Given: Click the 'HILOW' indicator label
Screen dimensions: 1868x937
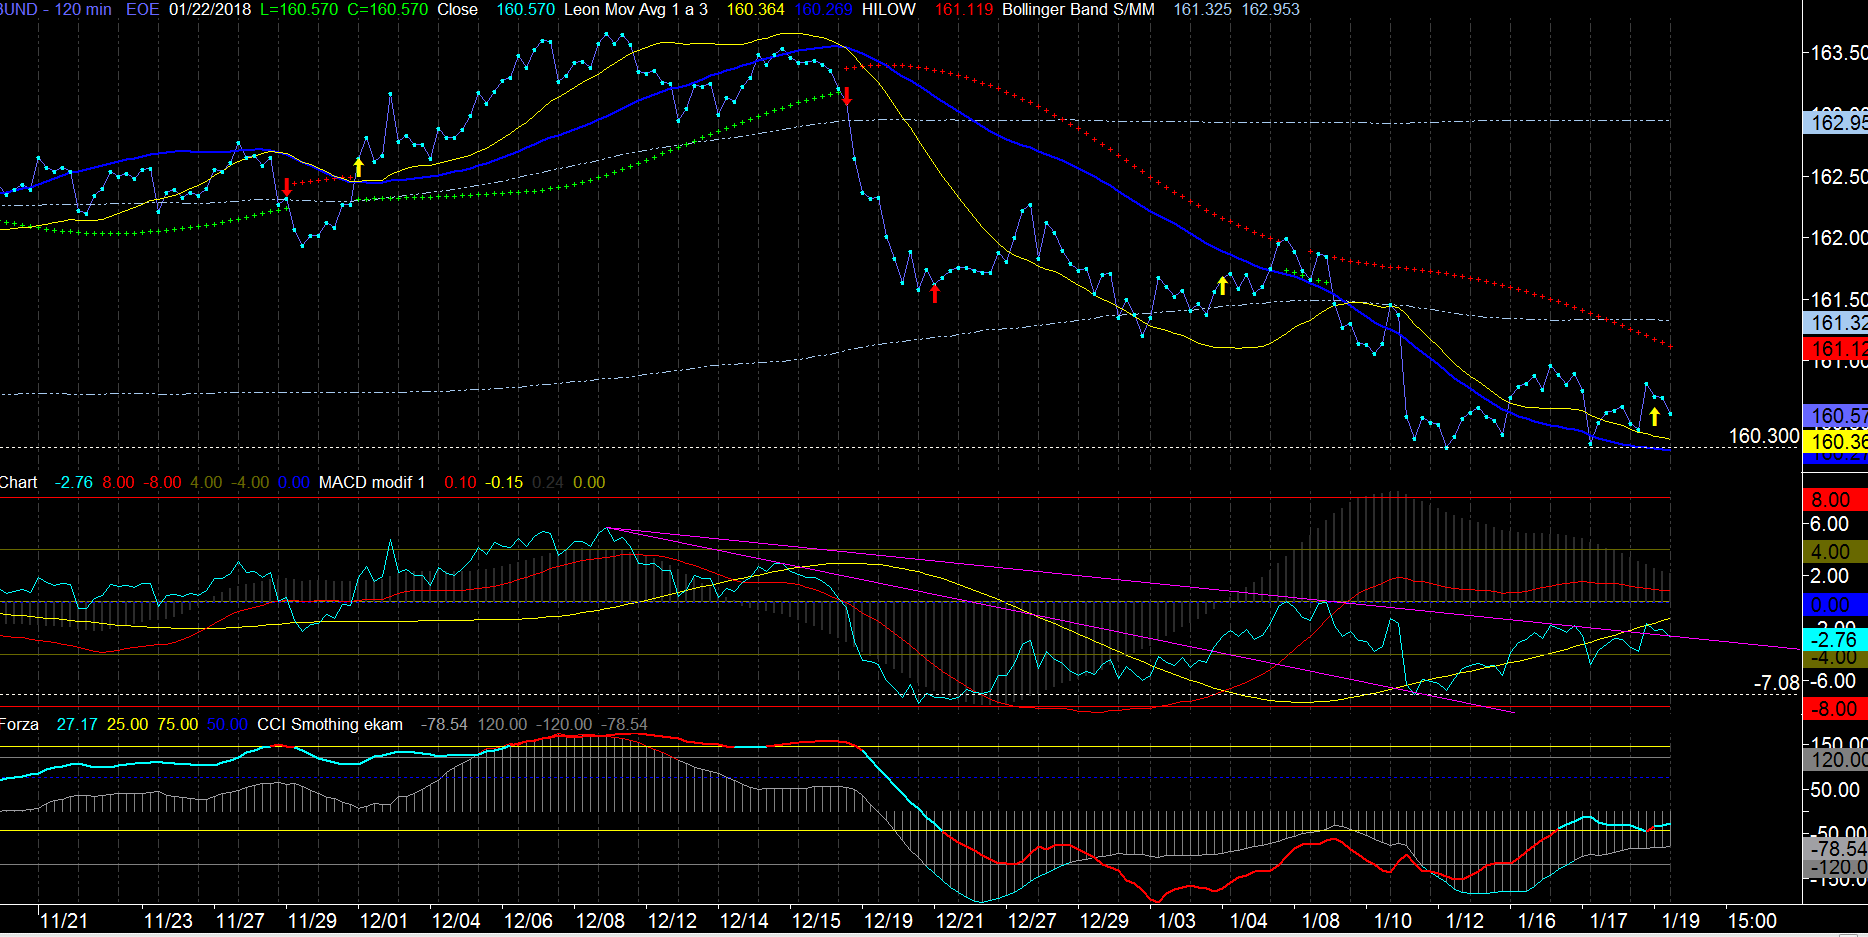Looking at the screenshot, I should click(x=888, y=9).
